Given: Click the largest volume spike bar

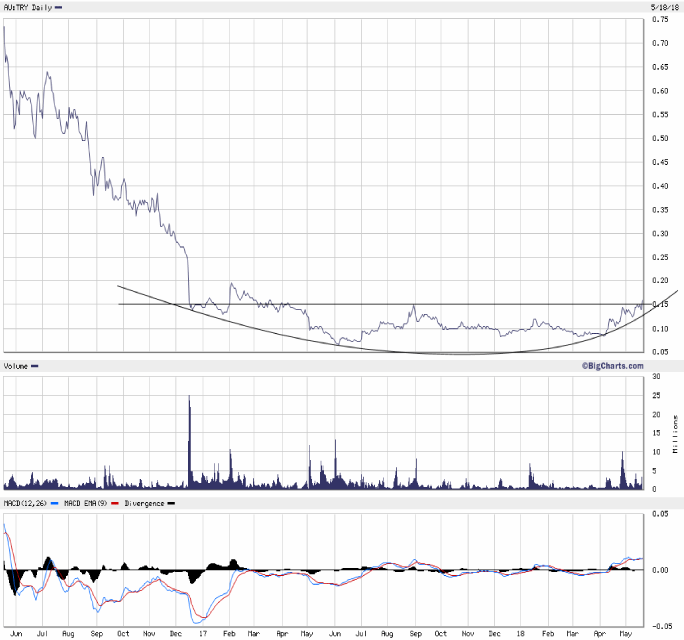Looking at the screenshot, I should point(189,440).
